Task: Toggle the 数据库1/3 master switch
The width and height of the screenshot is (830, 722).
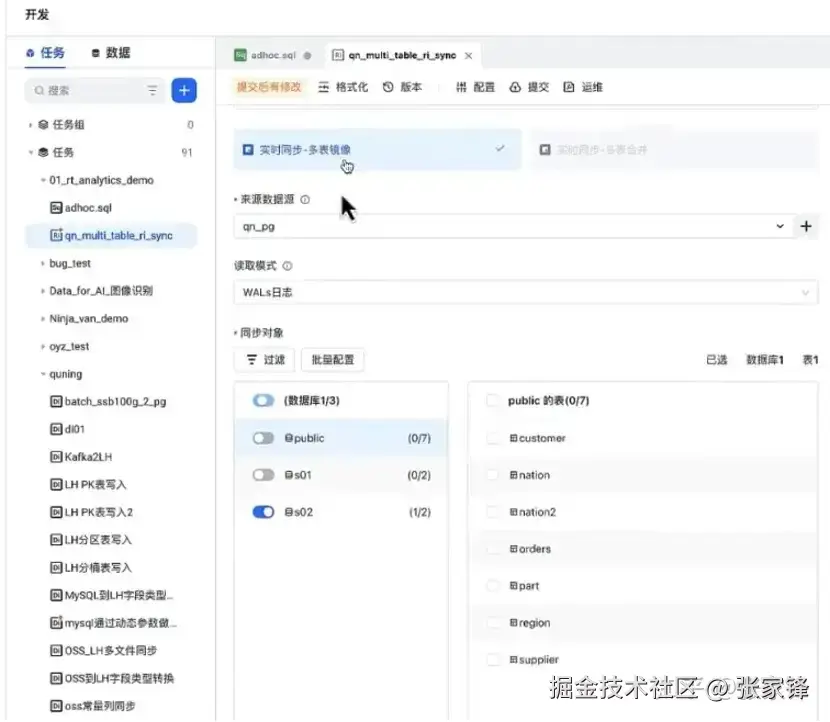Action: (x=263, y=401)
